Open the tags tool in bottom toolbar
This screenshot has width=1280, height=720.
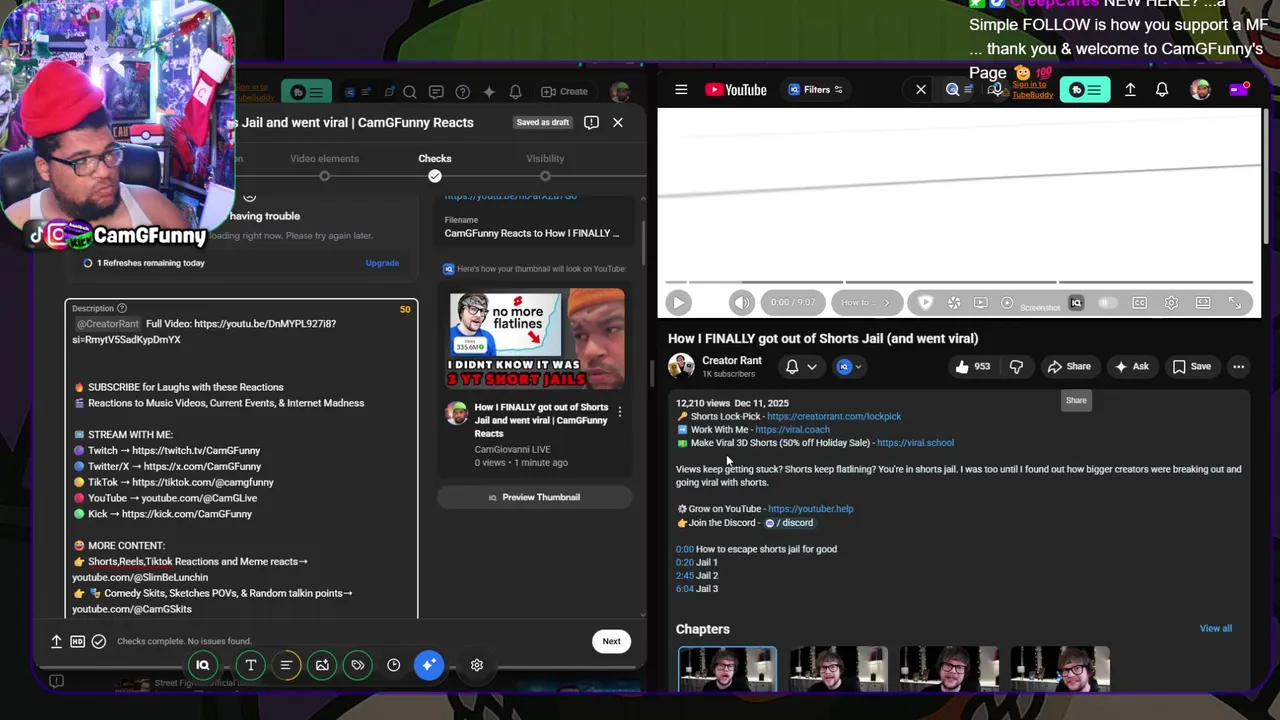(x=358, y=665)
